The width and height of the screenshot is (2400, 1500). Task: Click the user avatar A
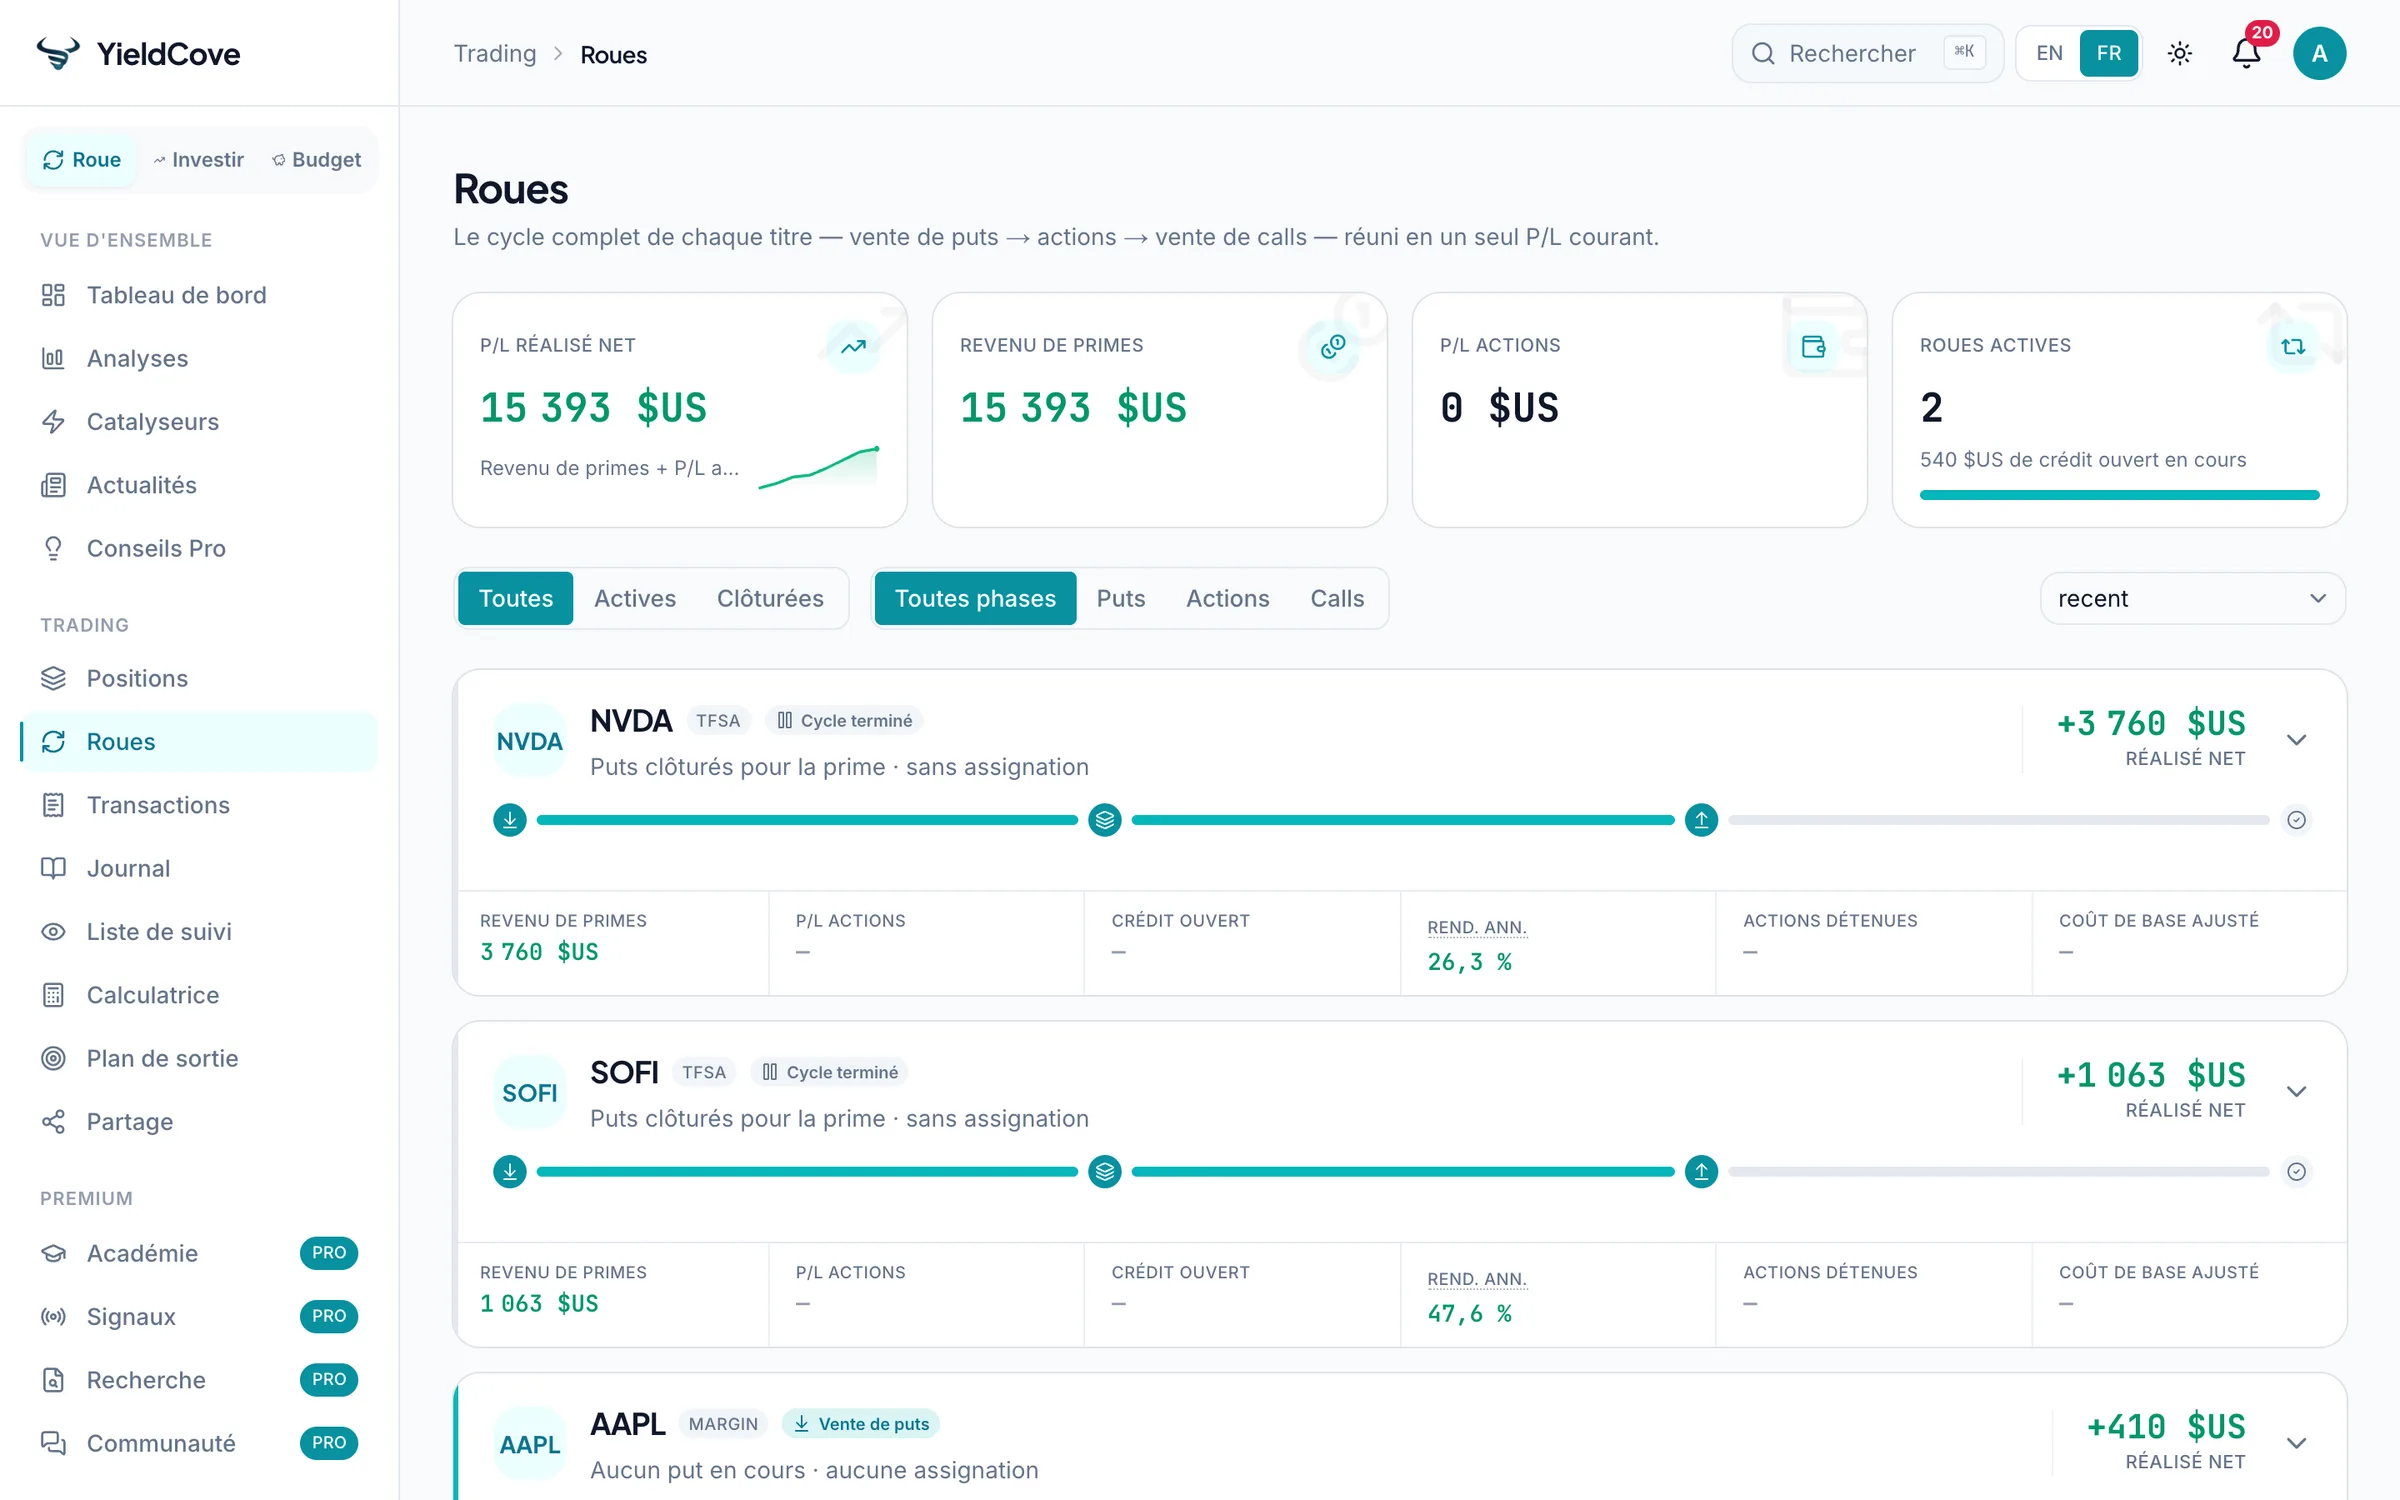point(2319,53)
